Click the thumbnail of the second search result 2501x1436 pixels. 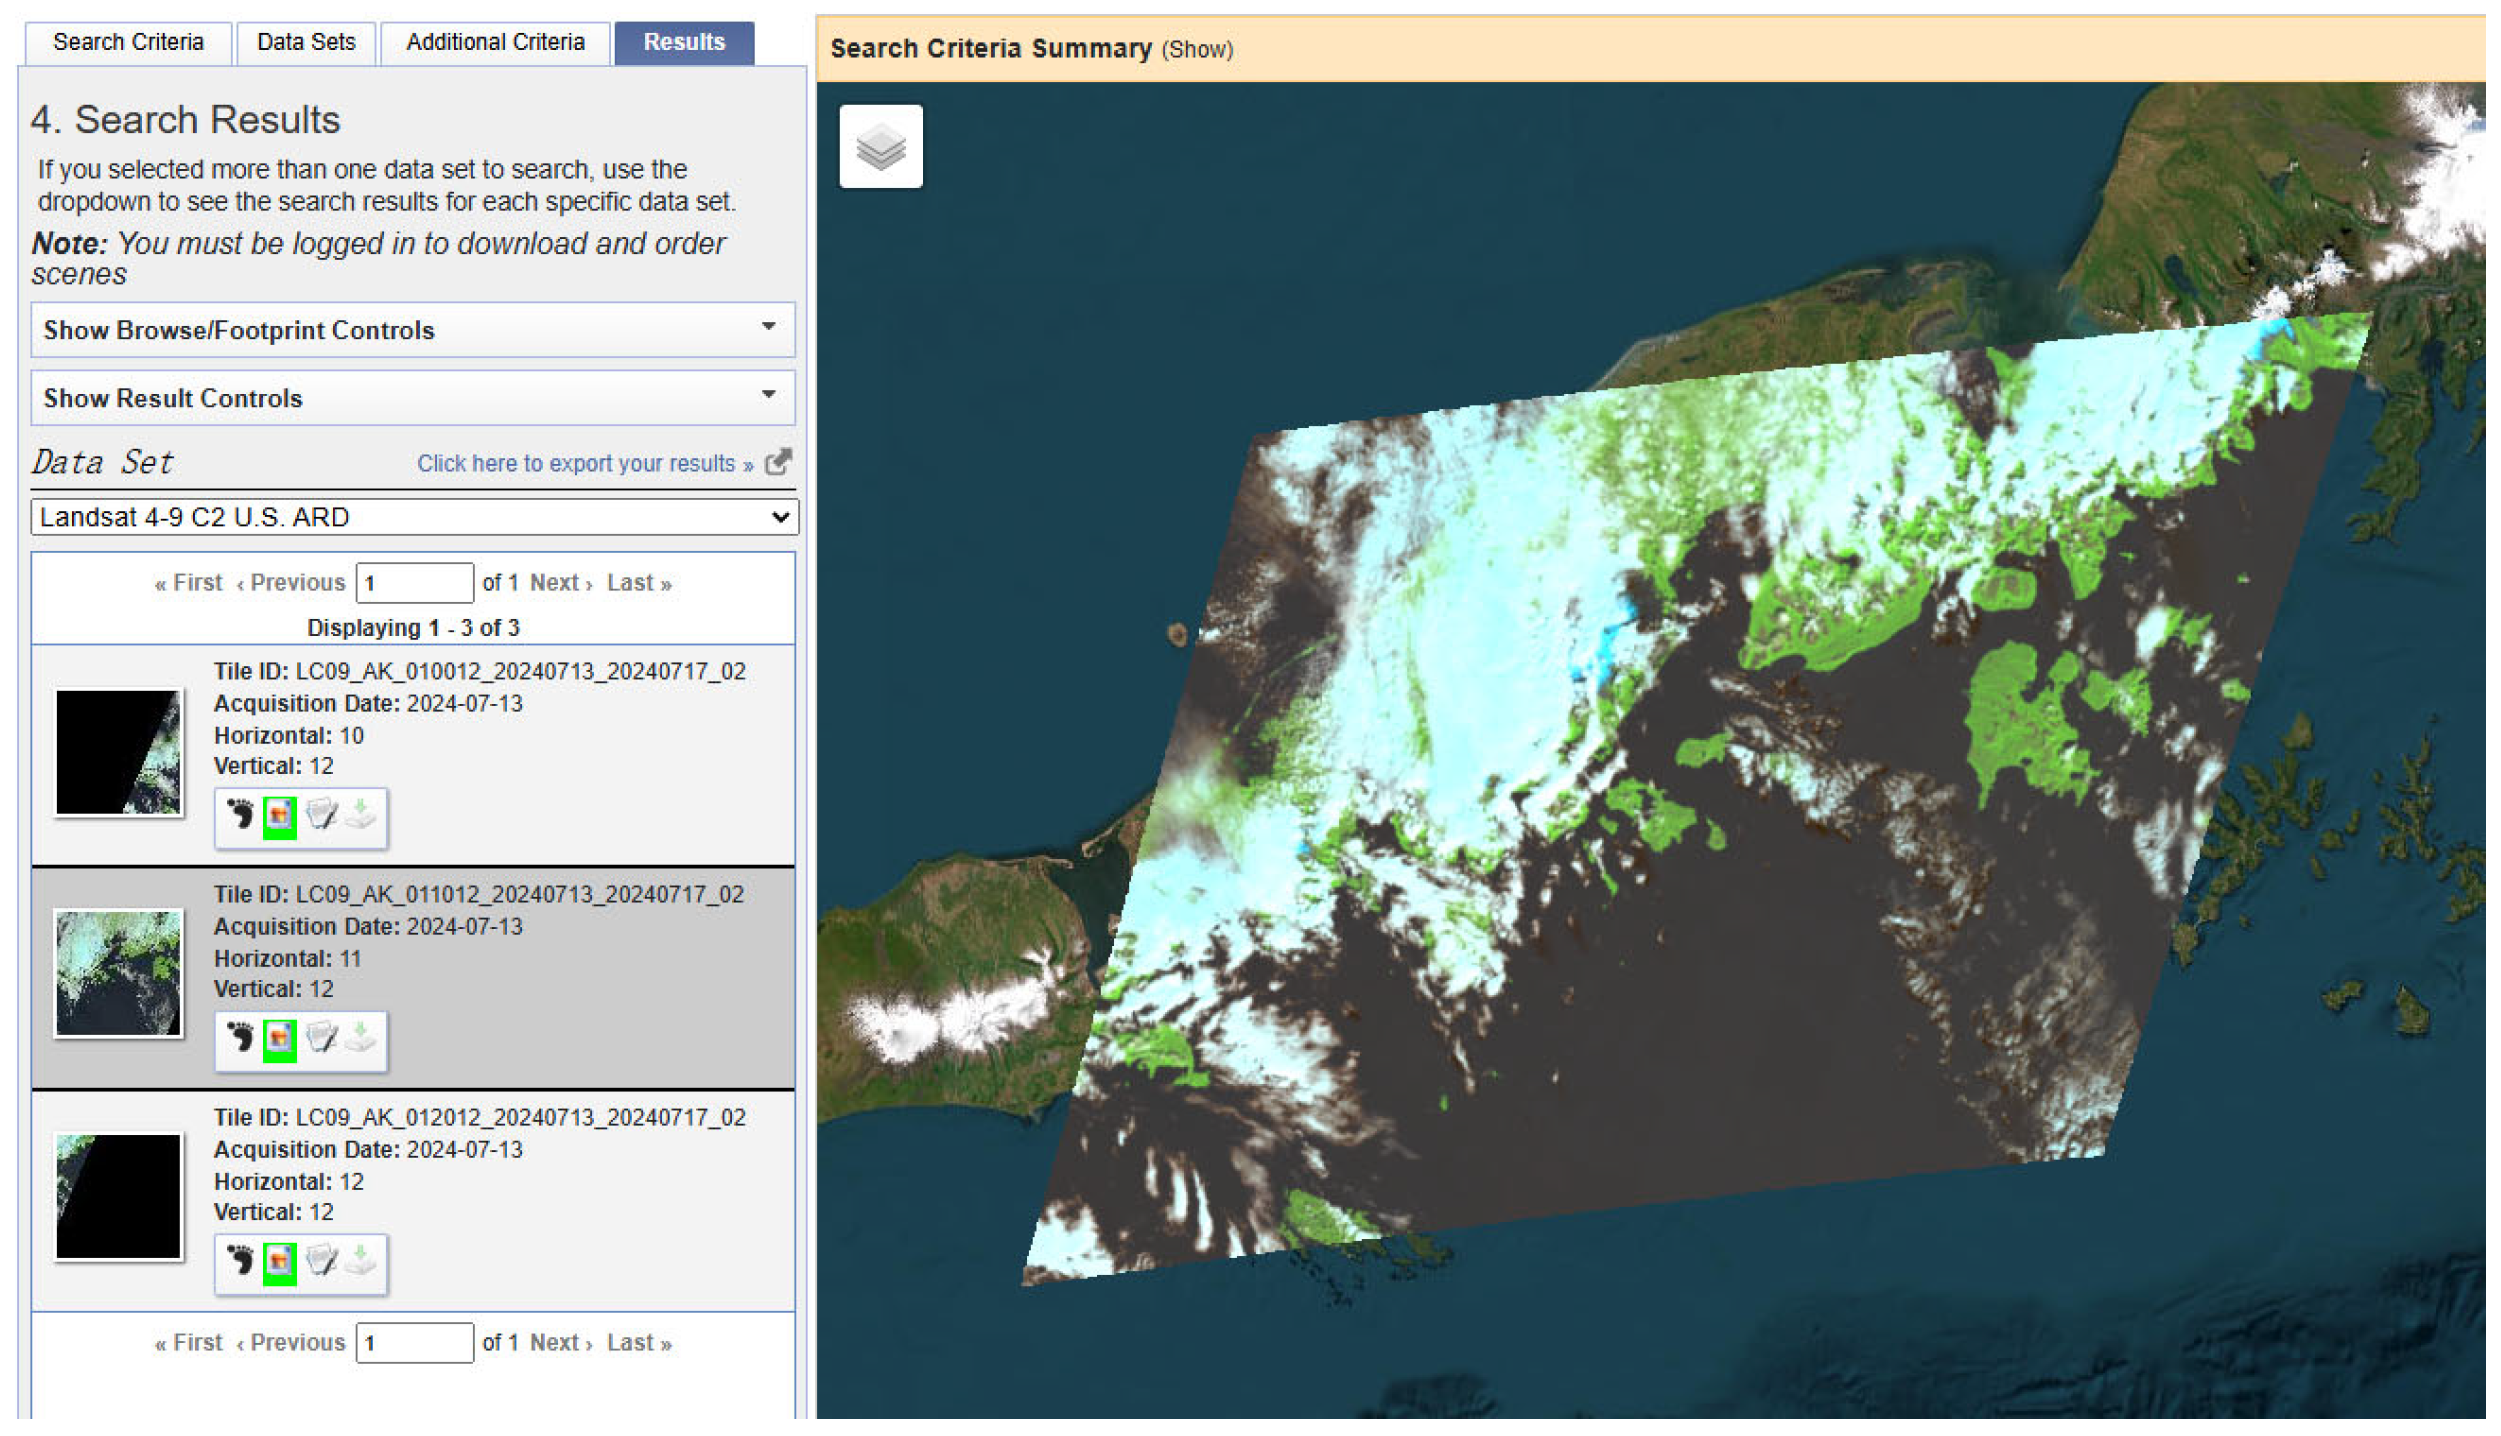click(x=118, y=973)
